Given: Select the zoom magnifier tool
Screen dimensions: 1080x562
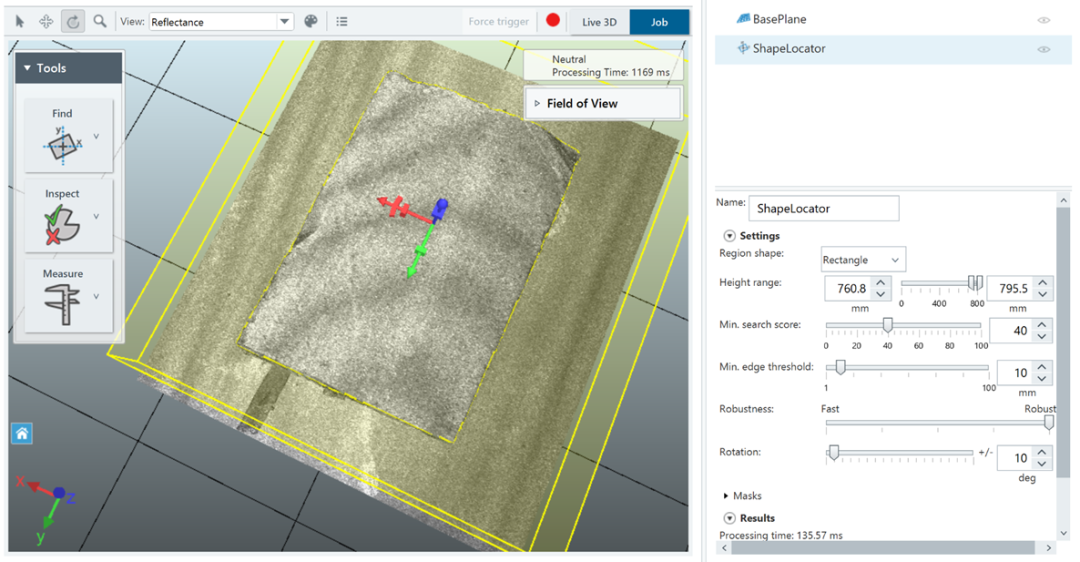Looking at the screenshot, I should (100, 21).
